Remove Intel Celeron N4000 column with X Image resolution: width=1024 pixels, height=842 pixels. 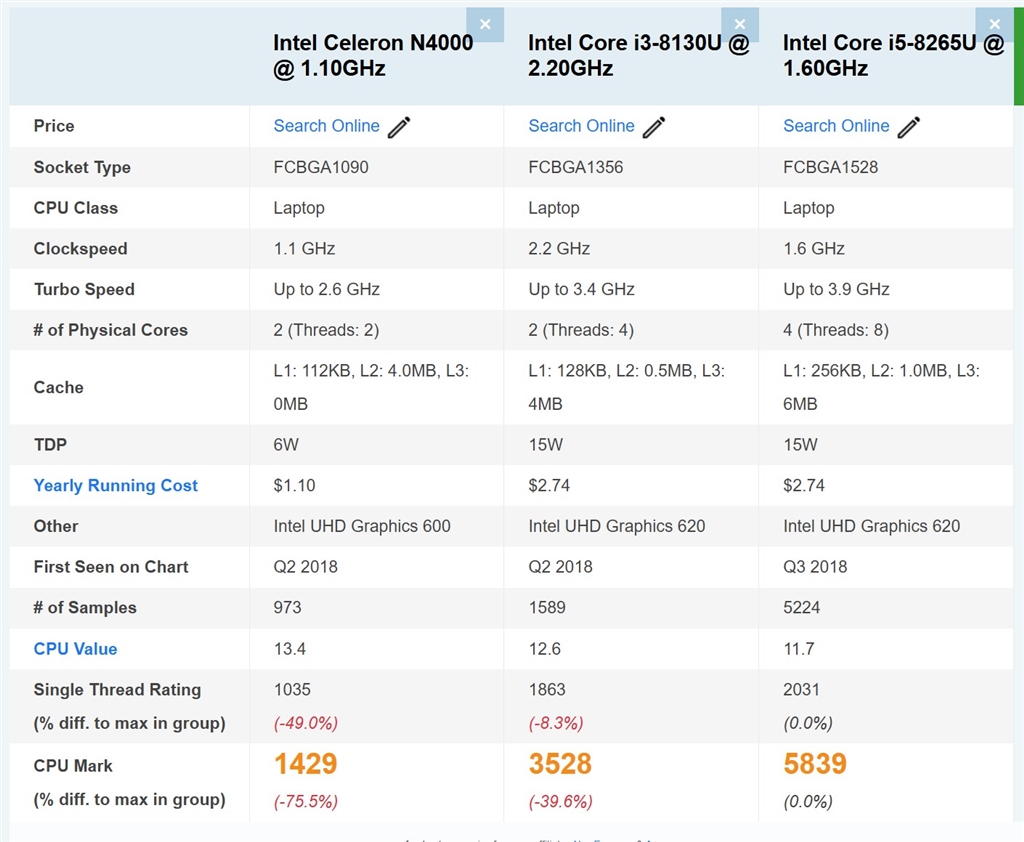coord(485,24)
